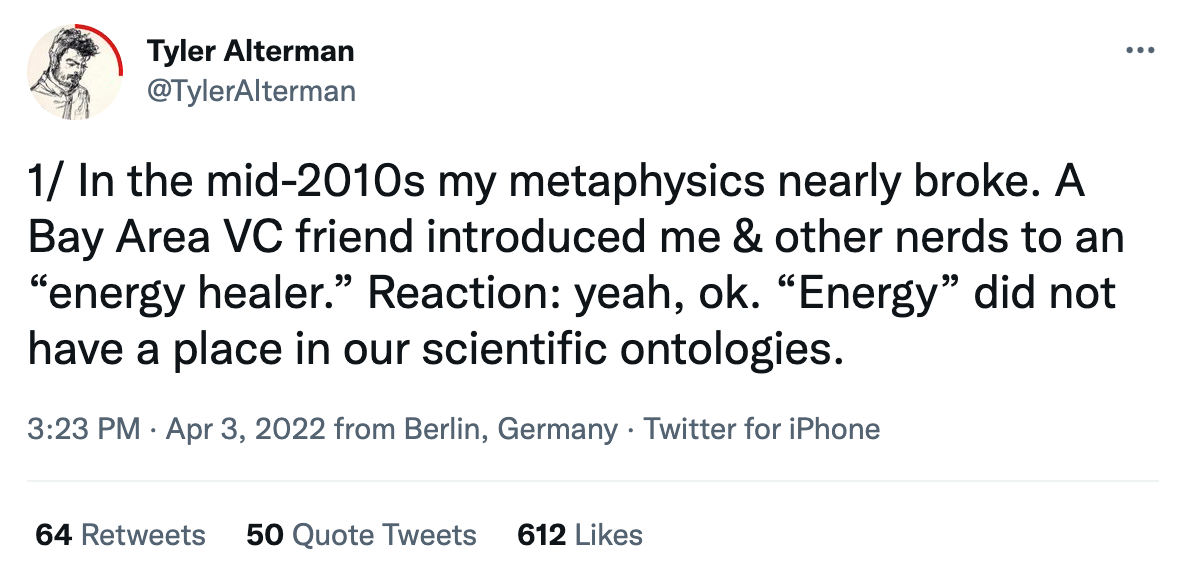The height and width of the screenshot is (582, 1186).
Task: Click the number 50 quote count
Action: point(265,535)
